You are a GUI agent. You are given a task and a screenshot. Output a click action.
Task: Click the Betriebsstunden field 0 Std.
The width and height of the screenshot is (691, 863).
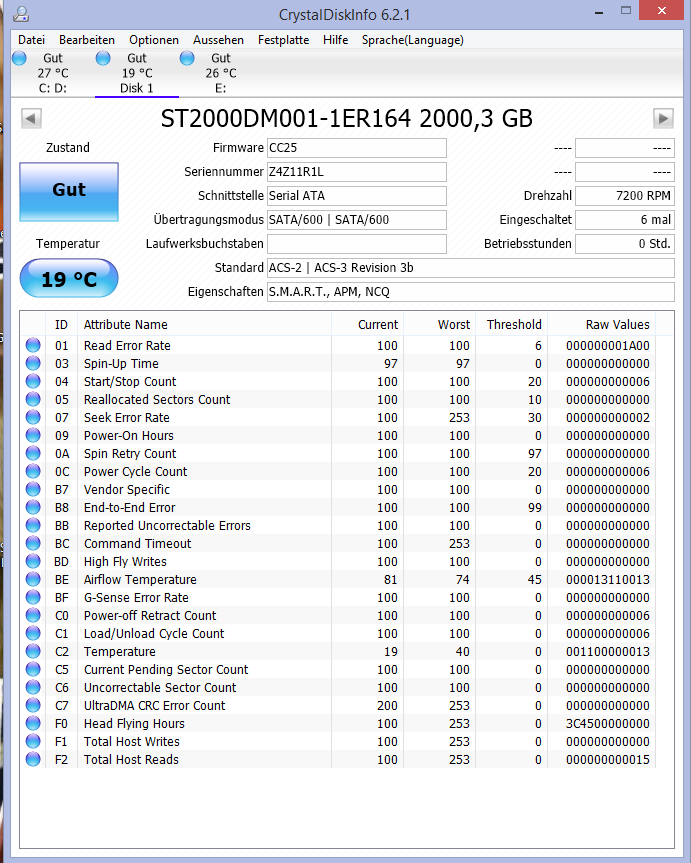point(625,244)
